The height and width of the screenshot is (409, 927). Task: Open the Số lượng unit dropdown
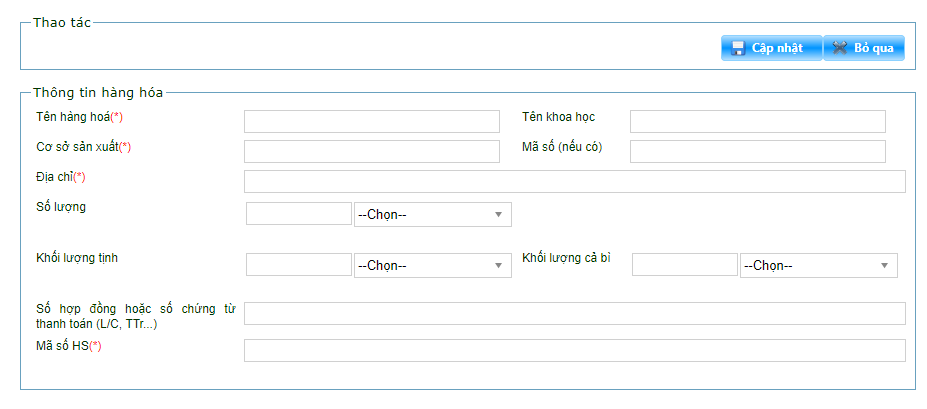432,215
